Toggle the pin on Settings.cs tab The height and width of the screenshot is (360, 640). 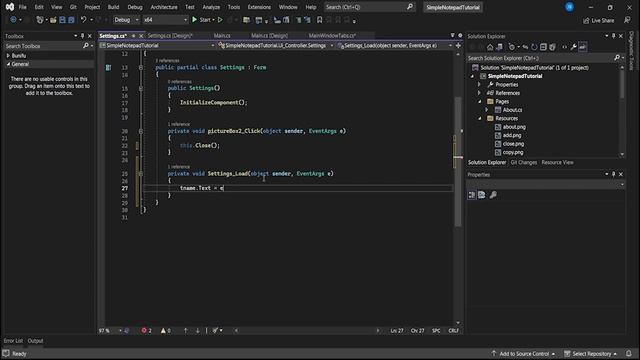coord(133,36)
